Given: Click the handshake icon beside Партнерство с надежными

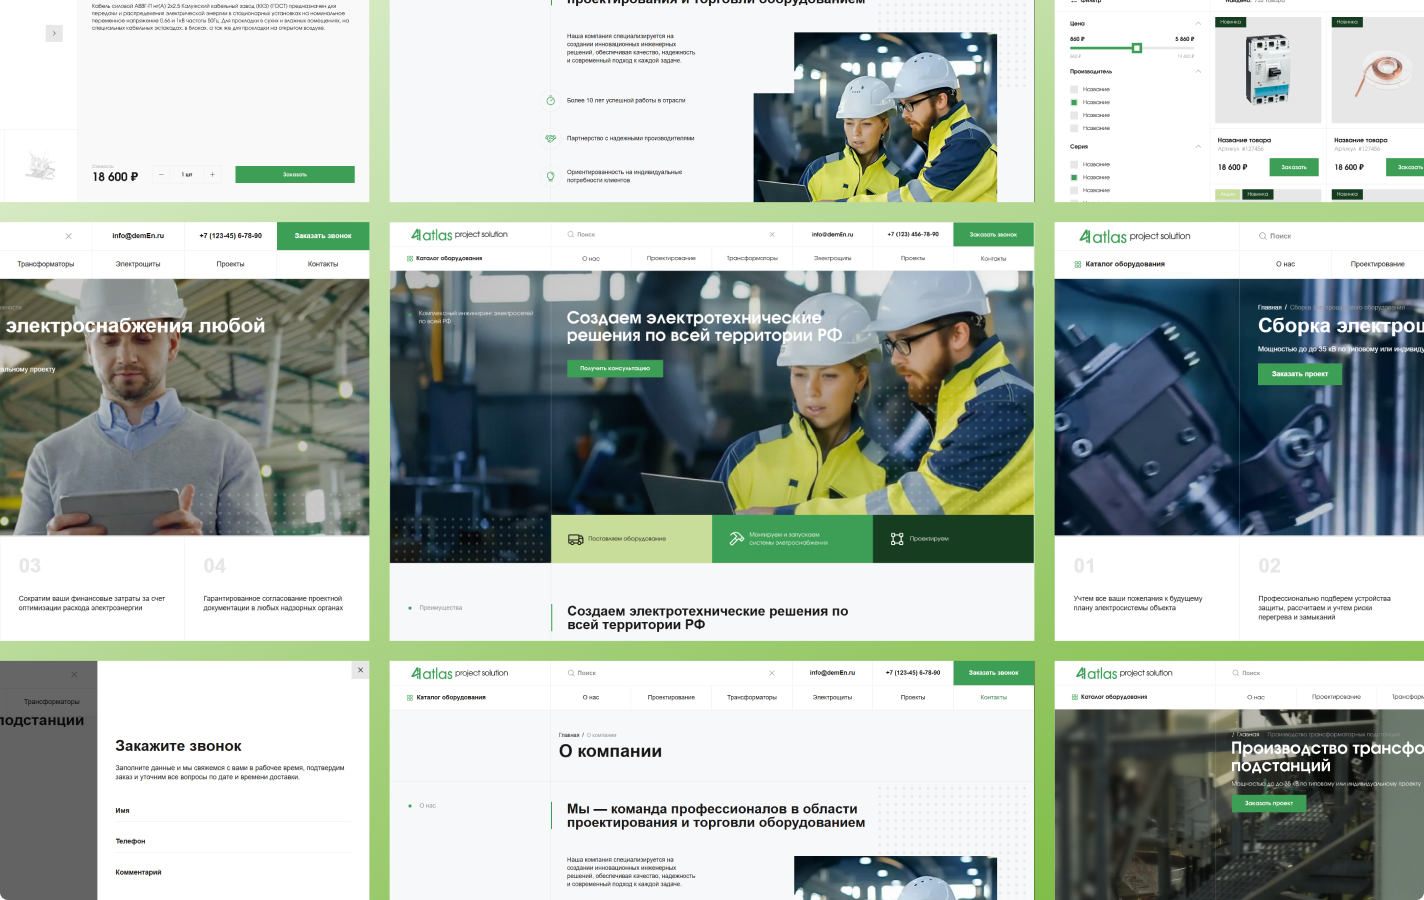Looking at the screenshot, I should tap(550, 138).
